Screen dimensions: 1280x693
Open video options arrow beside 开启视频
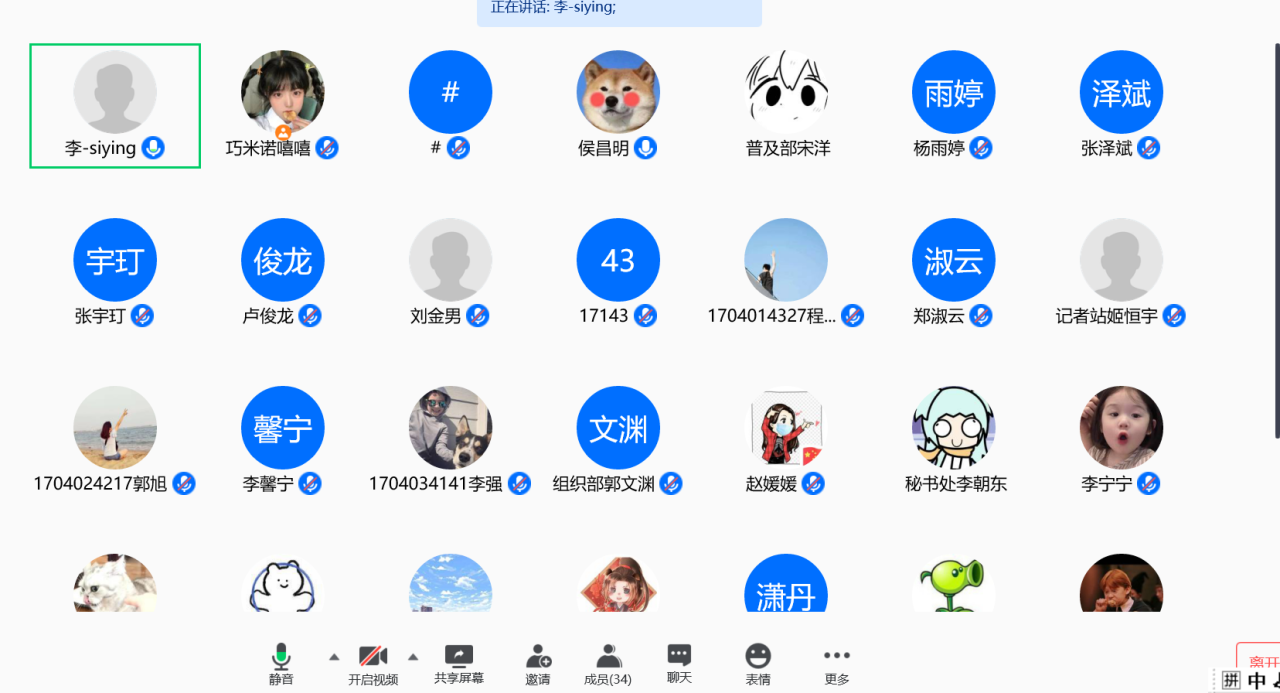pos(412,657)
